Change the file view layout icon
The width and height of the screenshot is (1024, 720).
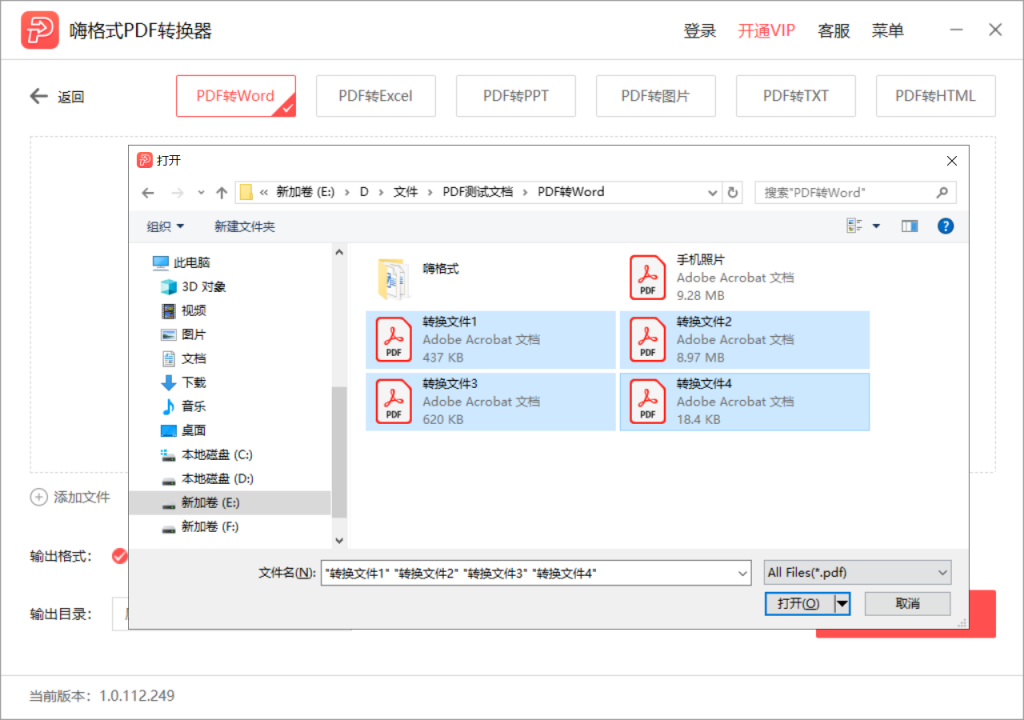(854, 226)
